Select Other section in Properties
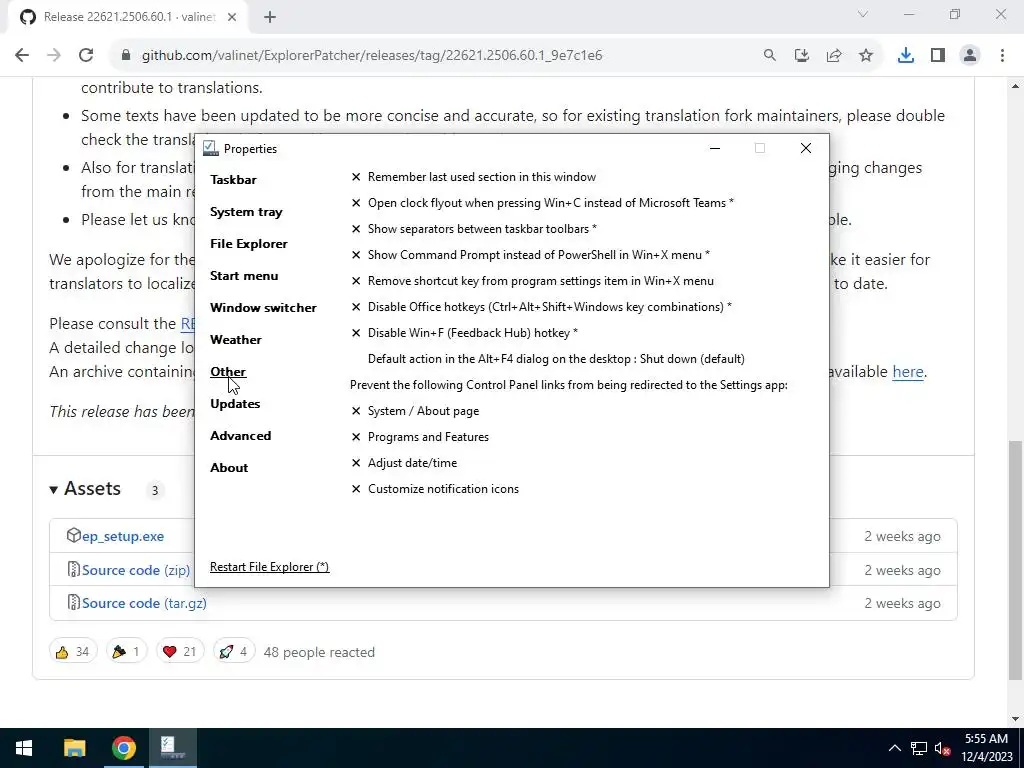 click(228, 372)
